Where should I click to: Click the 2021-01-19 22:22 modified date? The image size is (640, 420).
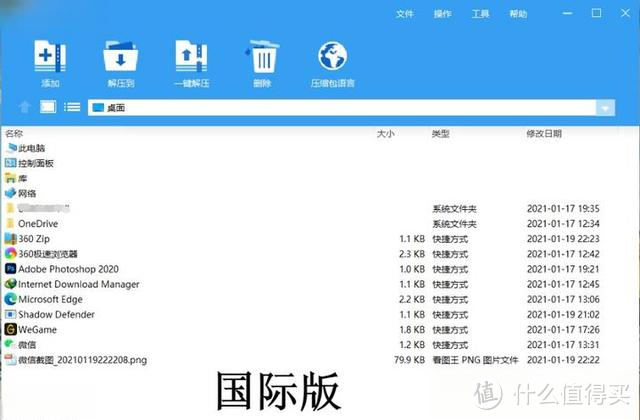click(563, 360)
